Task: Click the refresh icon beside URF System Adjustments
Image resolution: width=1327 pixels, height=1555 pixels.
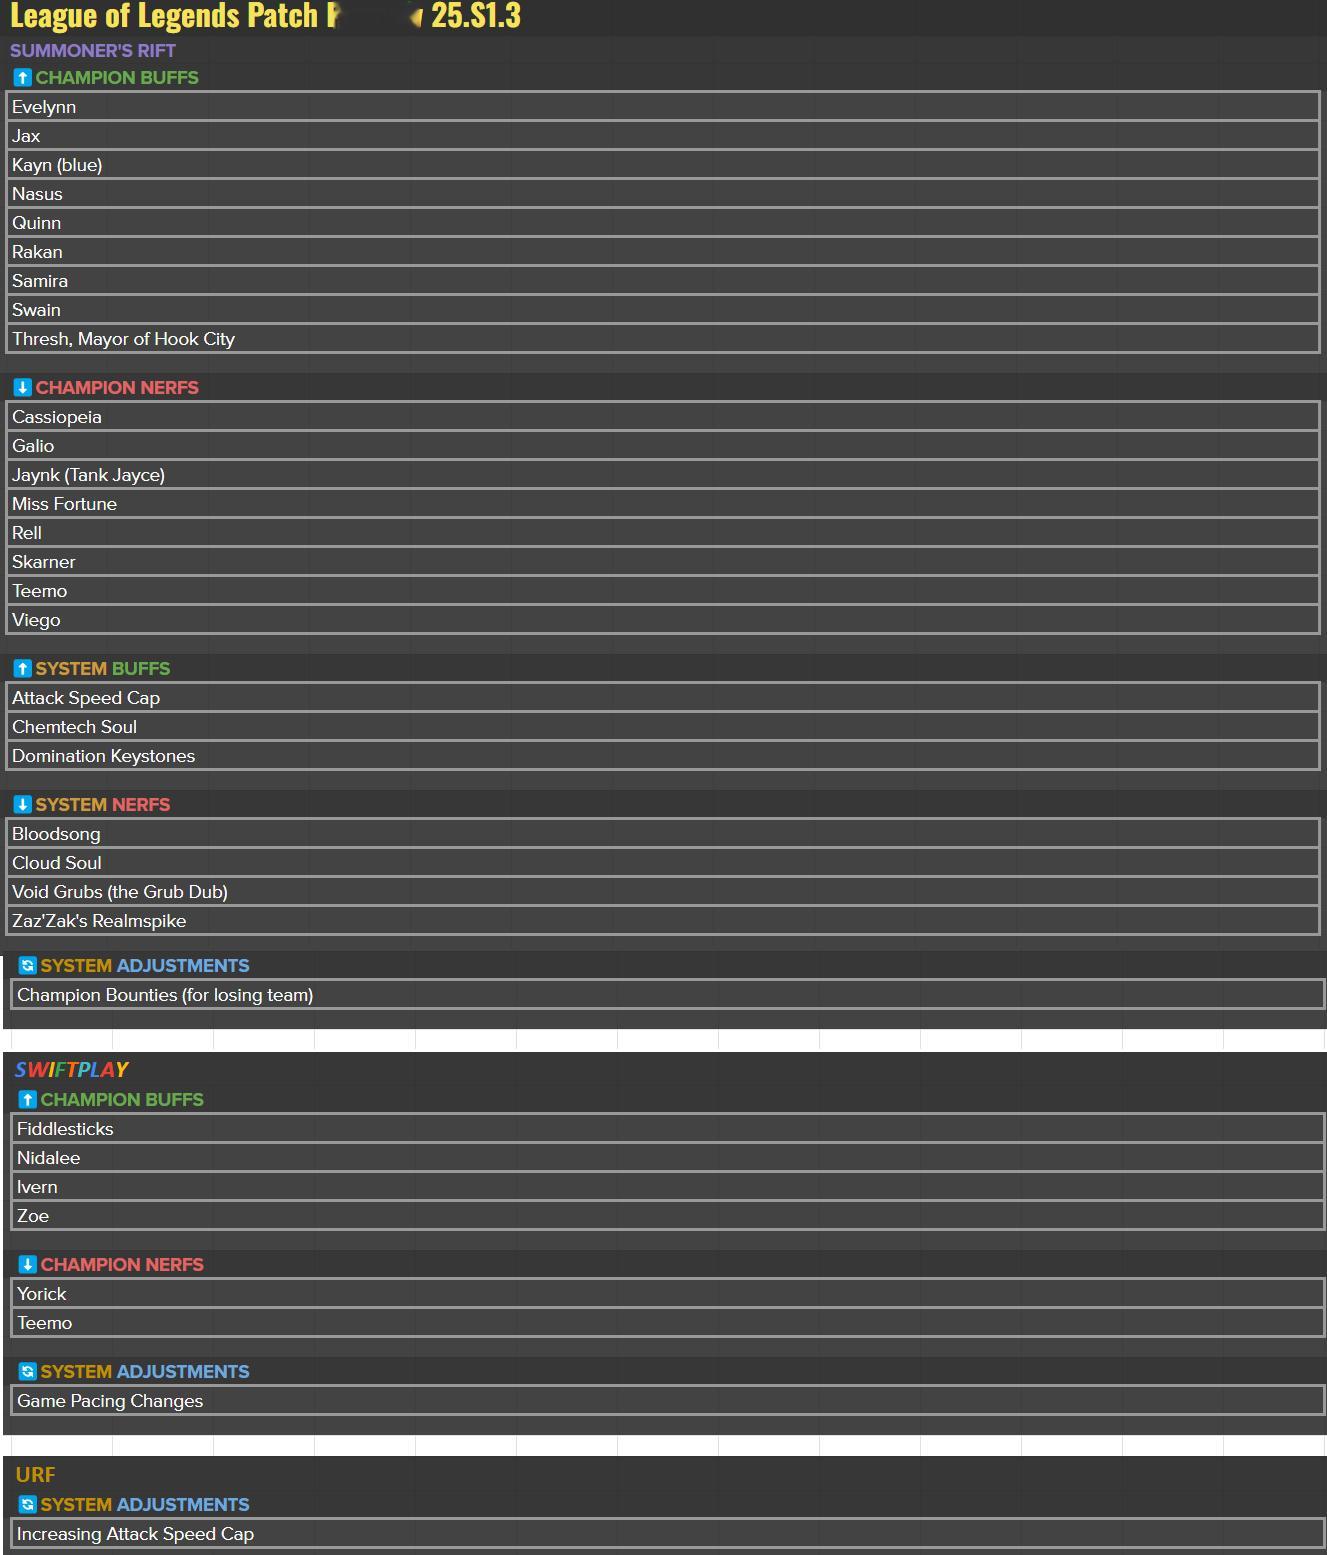Action: 28,1505
